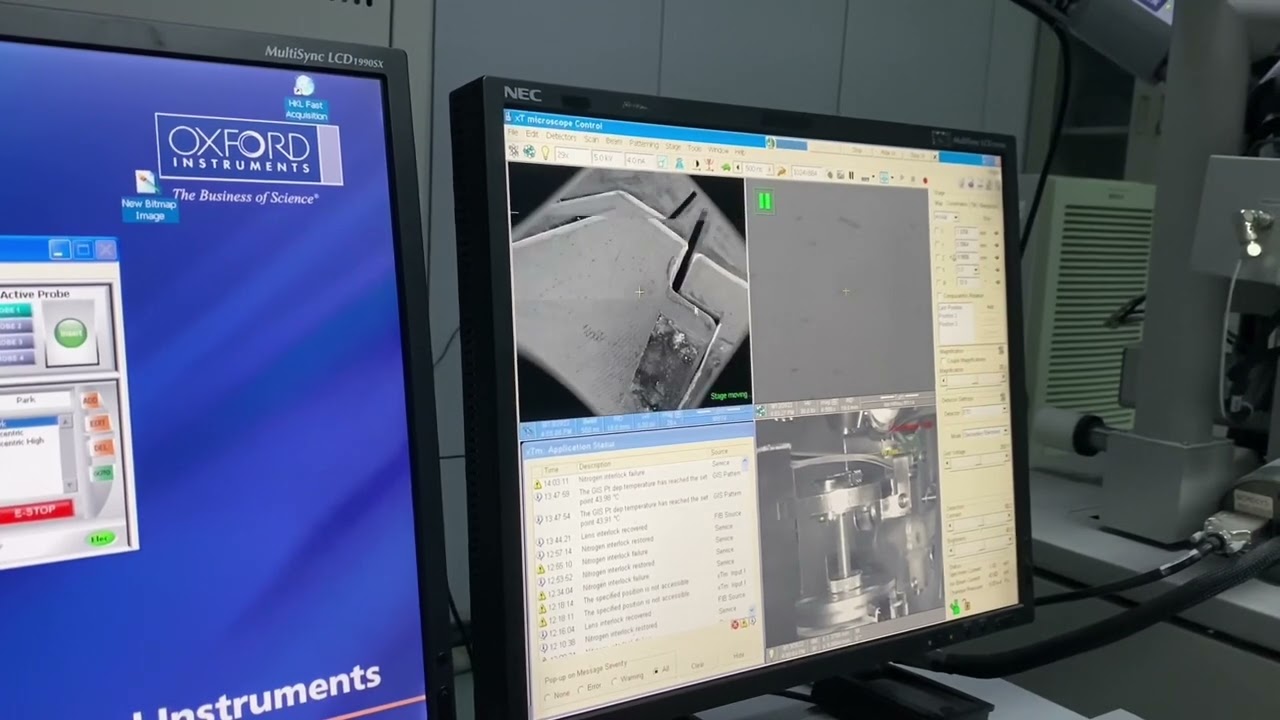Click the Description column header

(594, 466)
